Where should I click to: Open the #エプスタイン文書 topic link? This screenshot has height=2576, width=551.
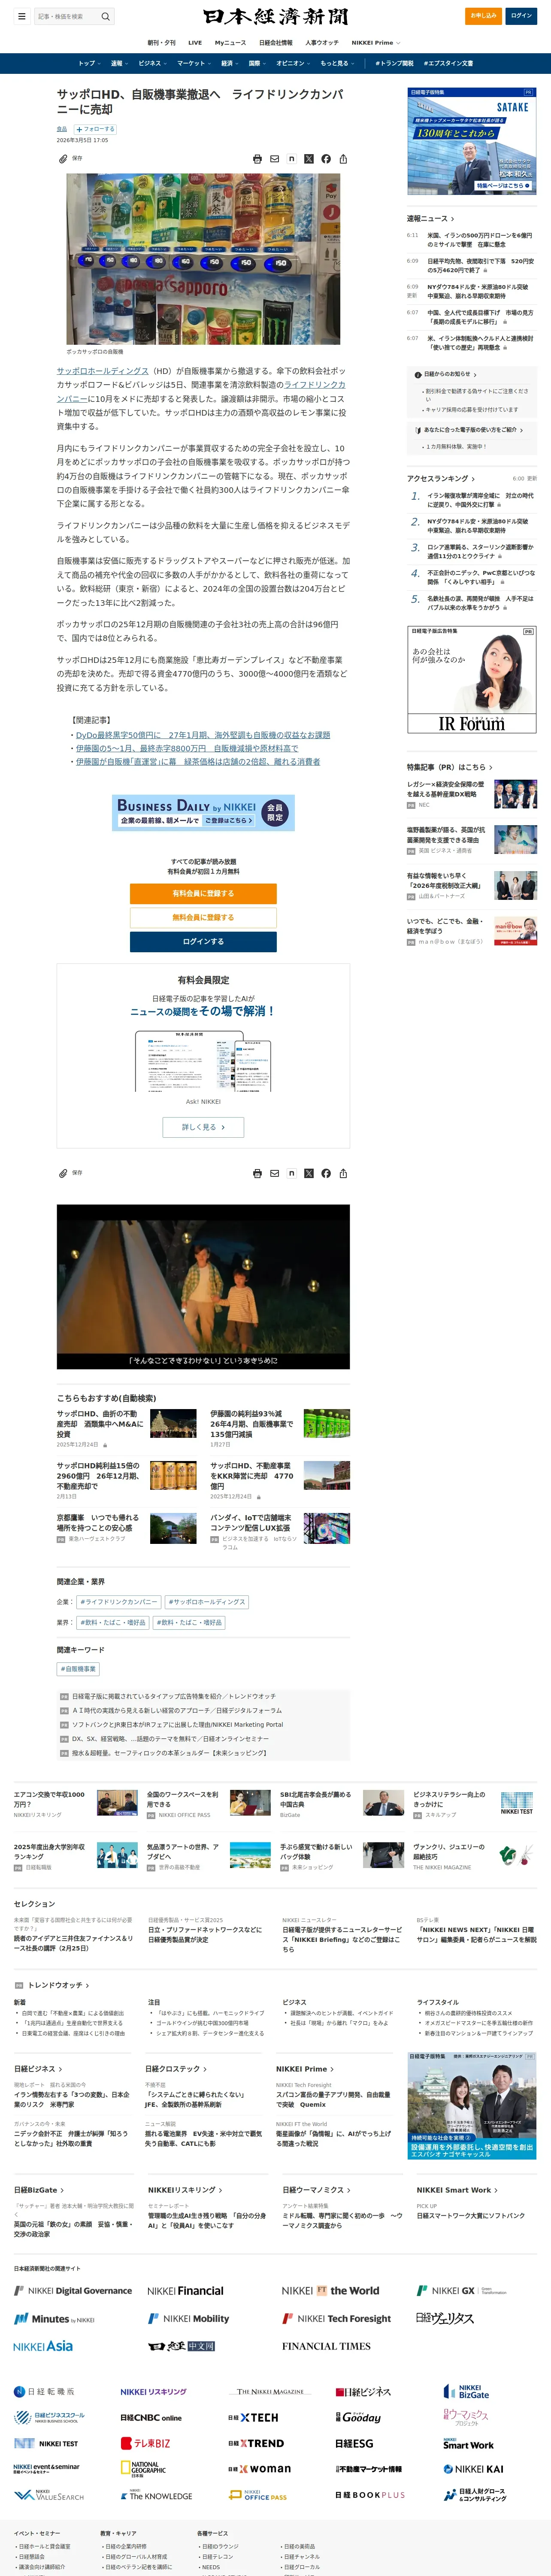[x=448, y=63]
